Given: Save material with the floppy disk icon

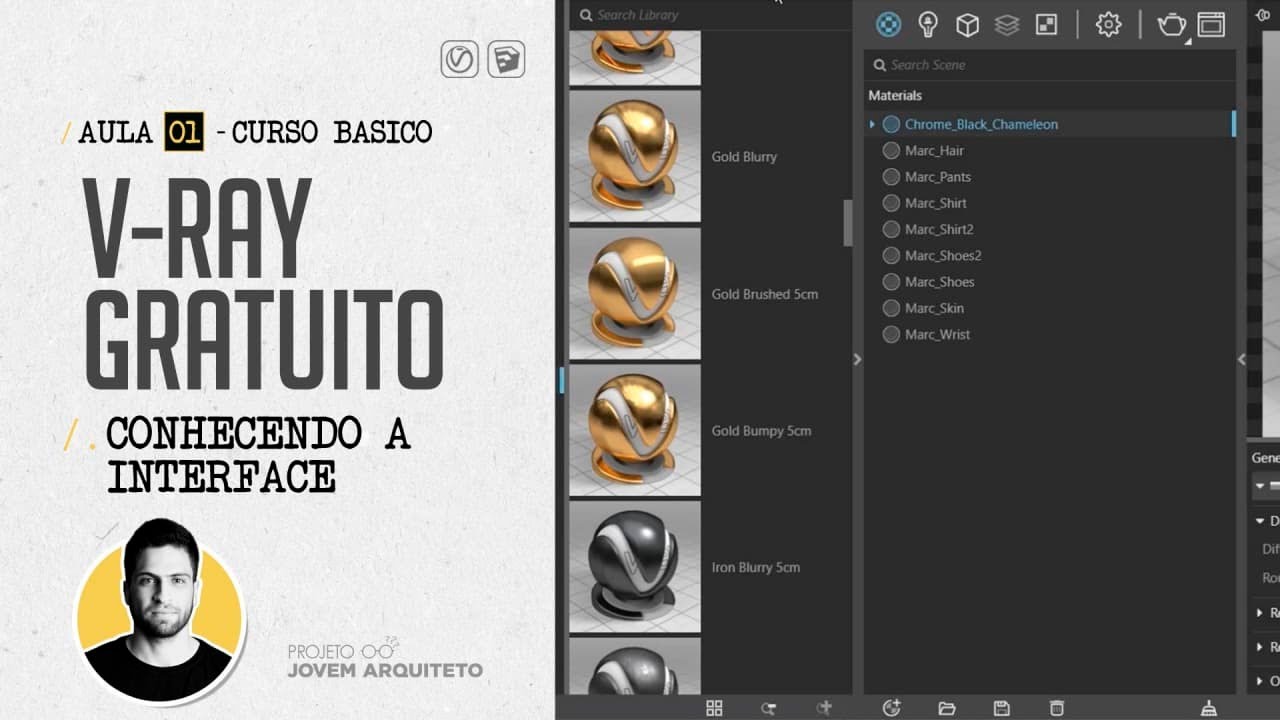Looking at the screenshot, I should (1002, 708).
